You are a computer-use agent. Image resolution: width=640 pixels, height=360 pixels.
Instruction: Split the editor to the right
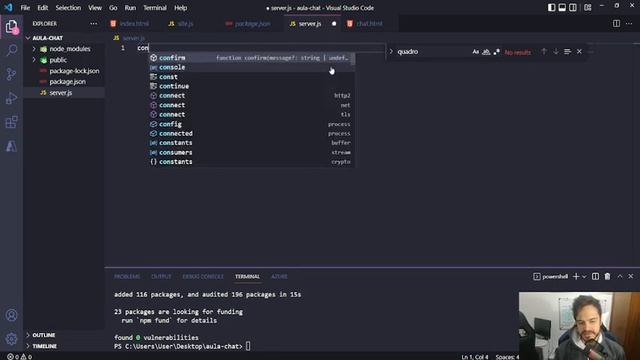616,24
